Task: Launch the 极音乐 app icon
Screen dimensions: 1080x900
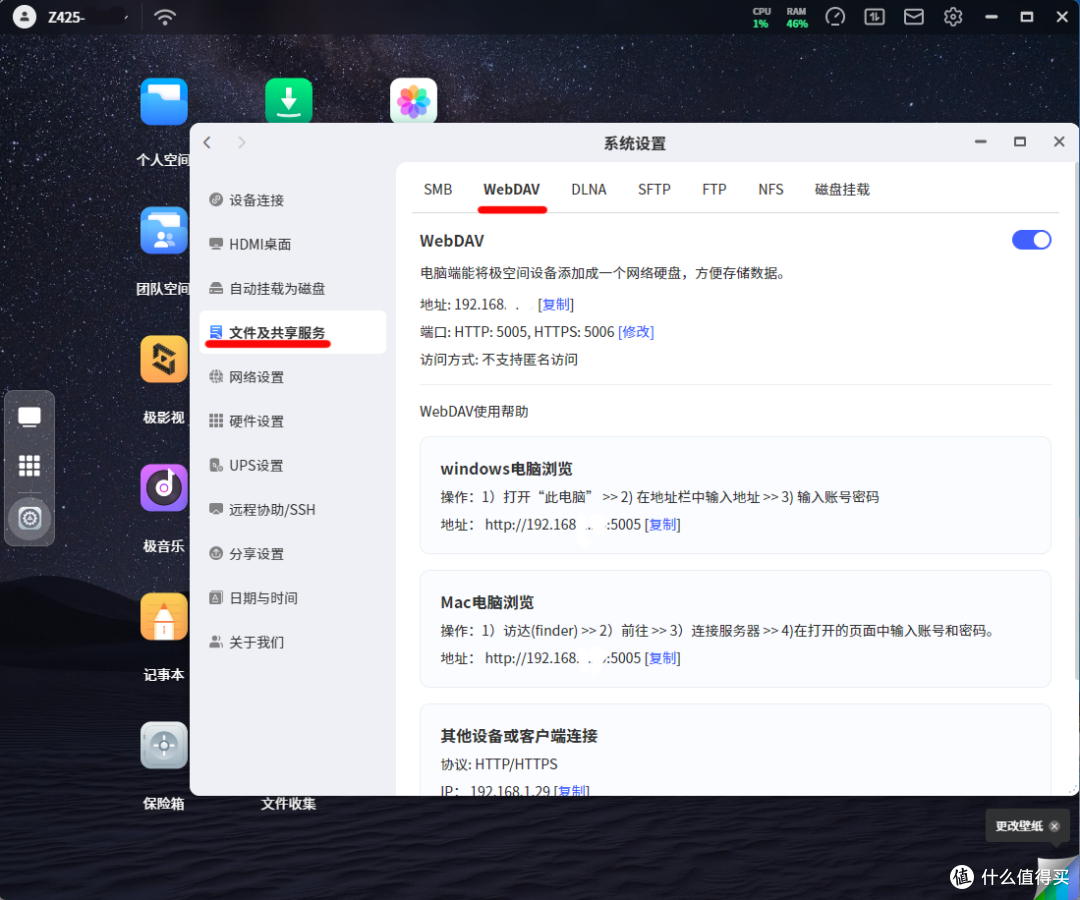Action: [x=164, y=488]
